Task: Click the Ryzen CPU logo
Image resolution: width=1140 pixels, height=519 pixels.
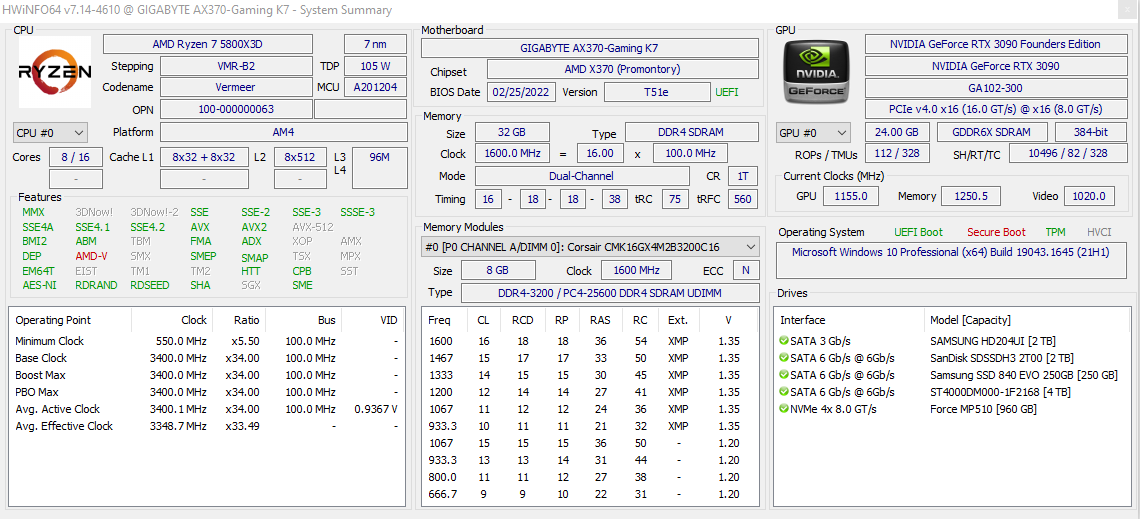Action: (55, 72)
